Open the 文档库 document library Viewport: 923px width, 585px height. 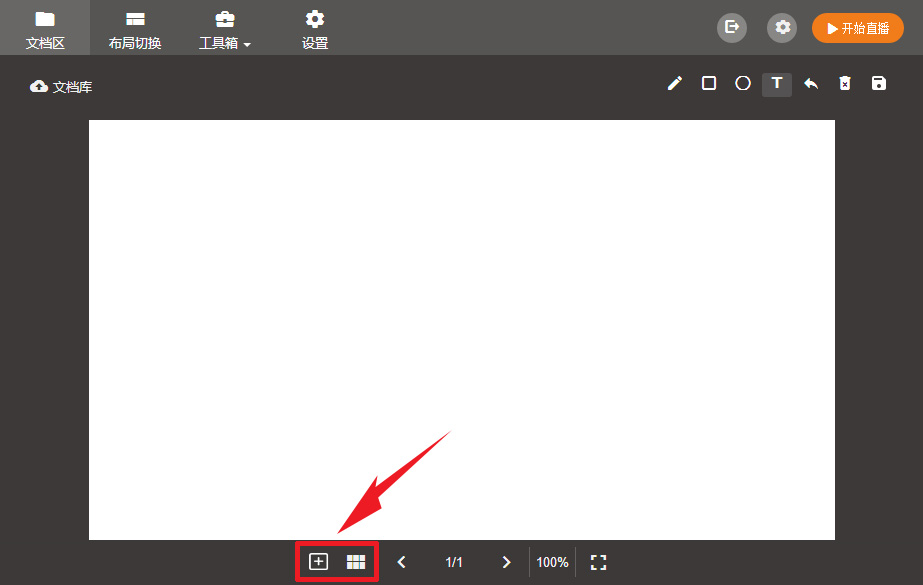[62, 87]
